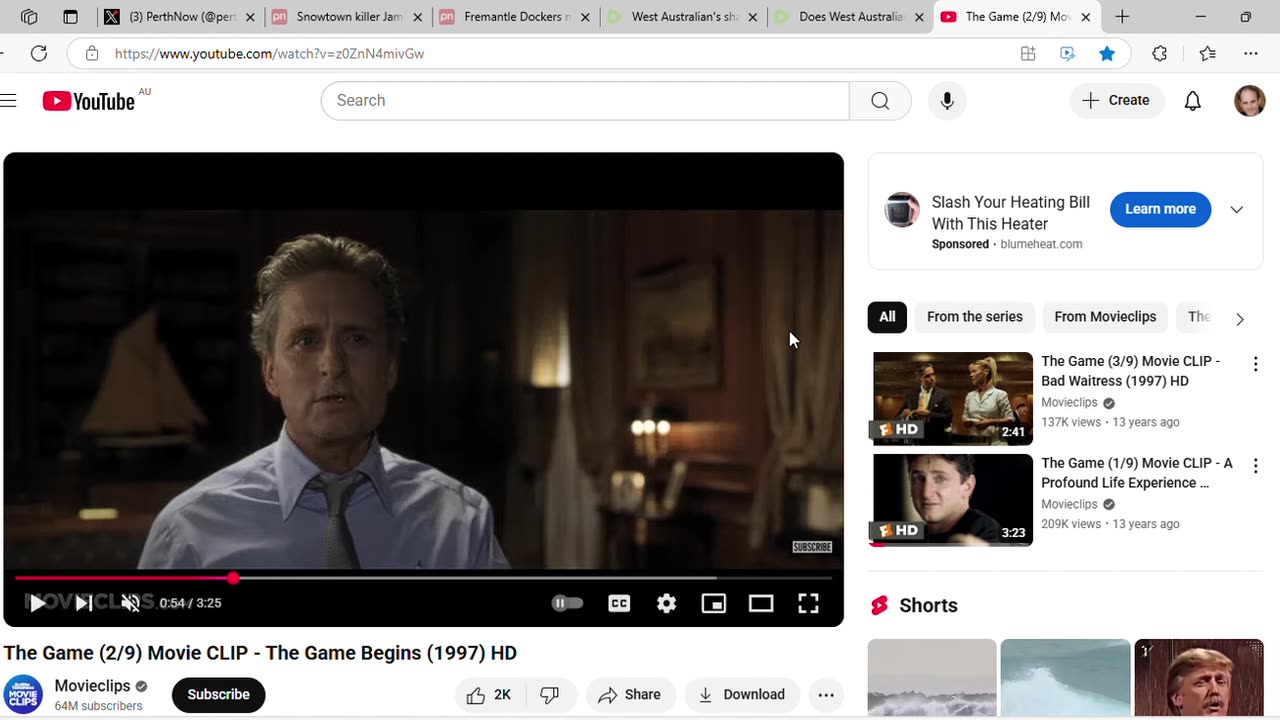Click the search magnifier button
1280x720 pixels.
pyautogui.click(x=880, y=100)
